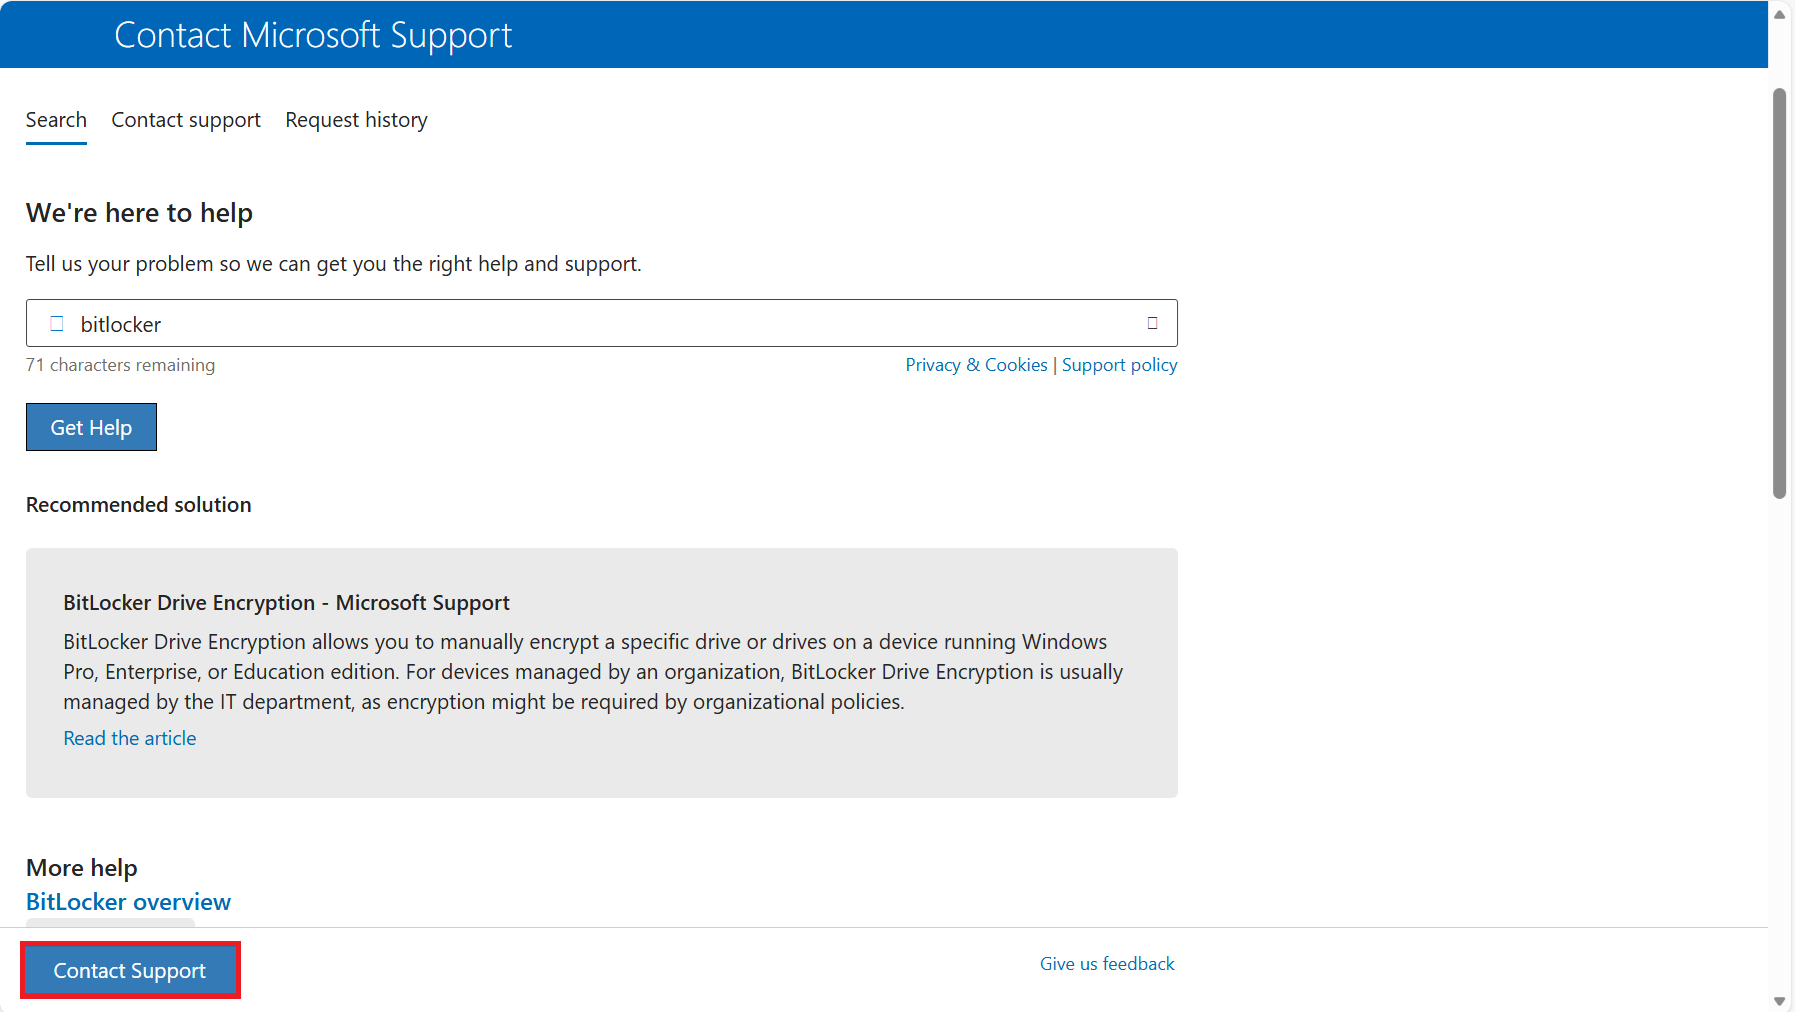Focus the problem description input with bitlocker
1795x1017 pixels.
point(602,323)
